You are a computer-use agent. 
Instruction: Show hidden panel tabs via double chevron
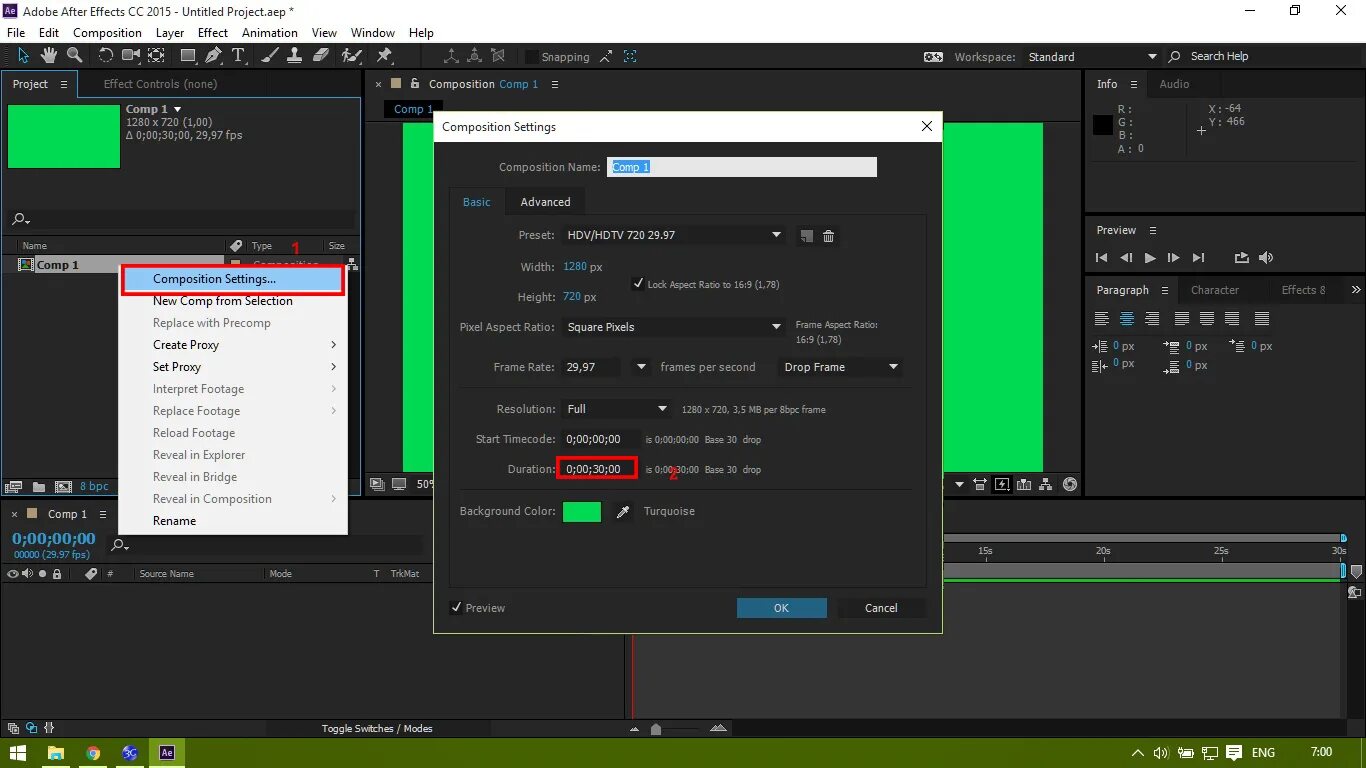(1356, 290)
